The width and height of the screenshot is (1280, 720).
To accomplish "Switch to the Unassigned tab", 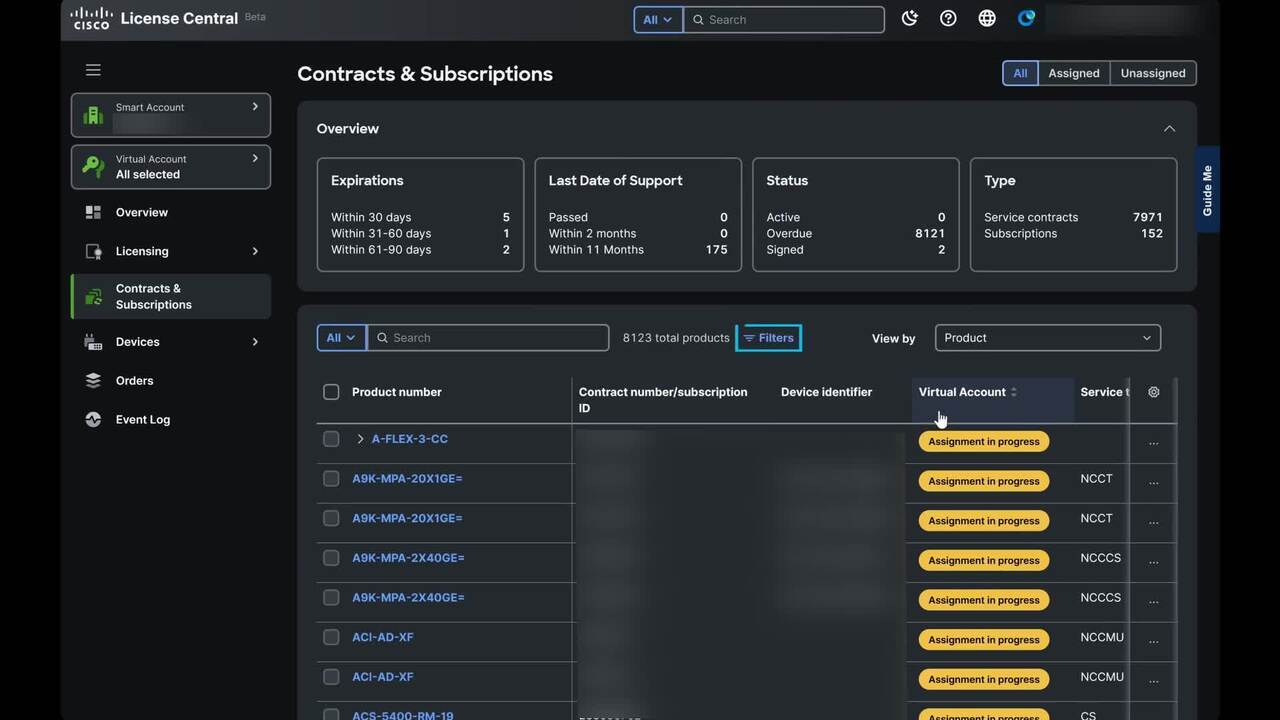I will (x=1153, y=73).
